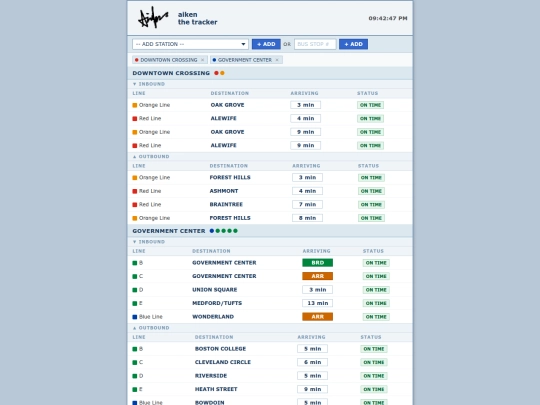Screen dimensions: 540x405
Task: Click the blue line dot beside Government Center header
Action: (x=212, y=231)
